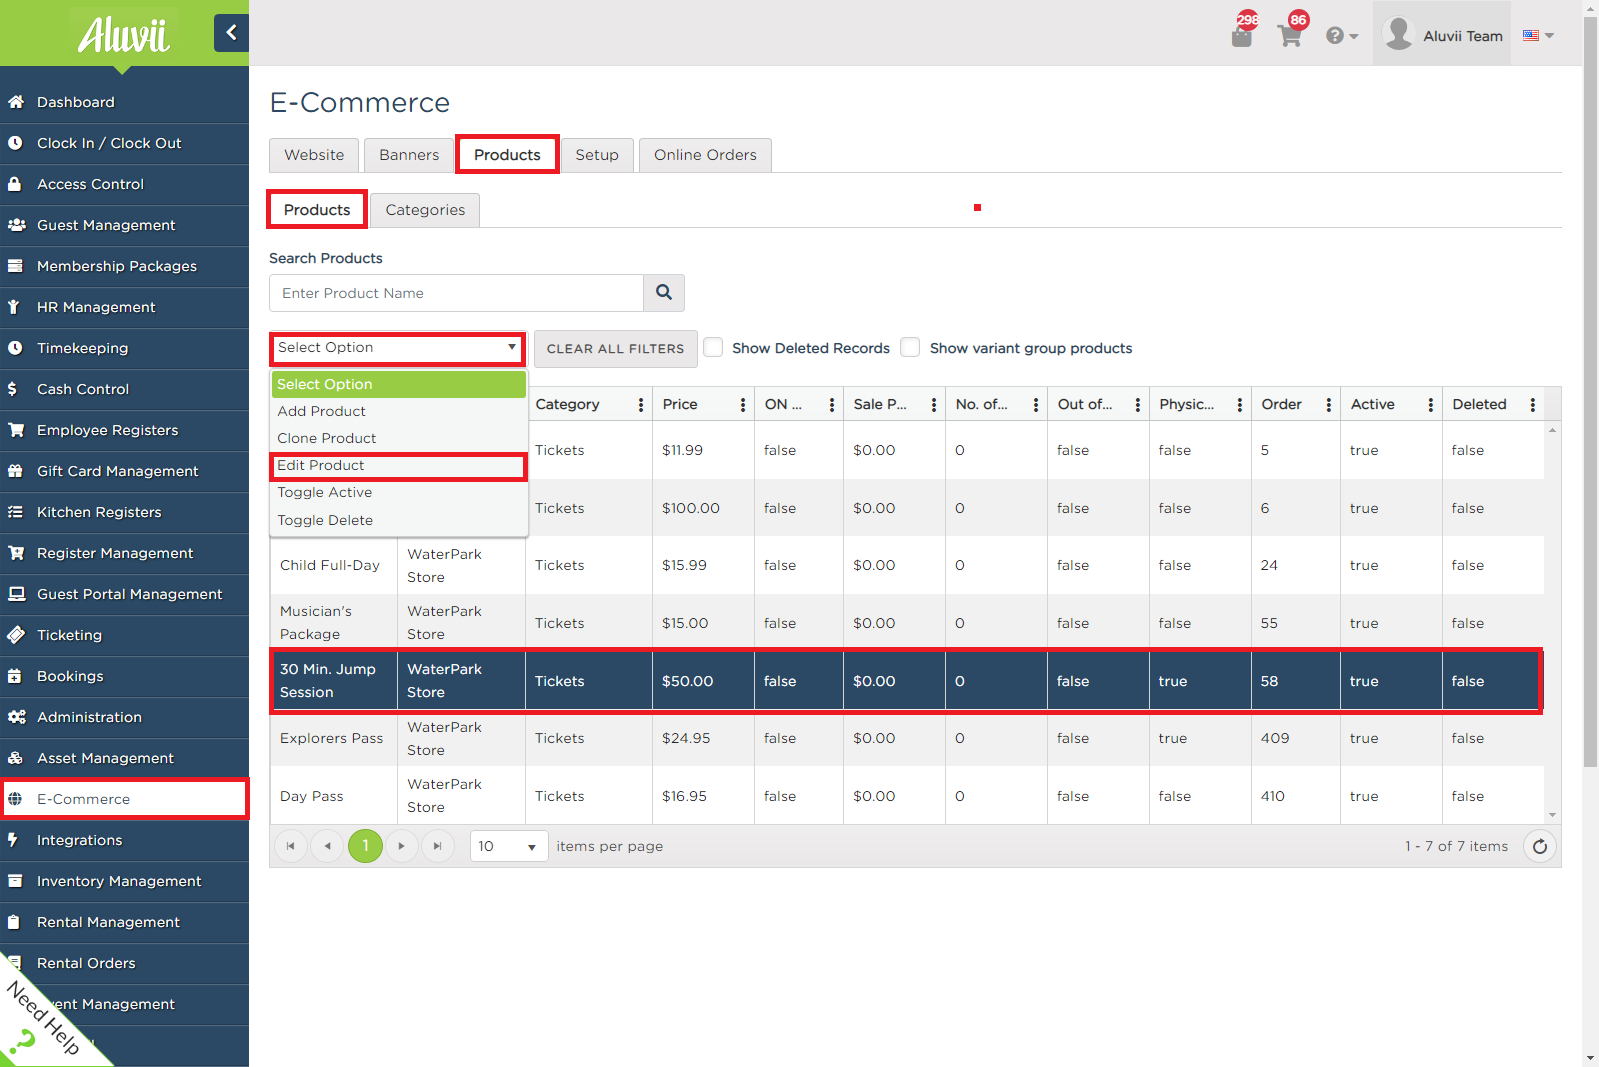This screenshot has width=1599, height=1067.
Task: Click the Ticketing ticket icon
Action: (x=16, y=635)
